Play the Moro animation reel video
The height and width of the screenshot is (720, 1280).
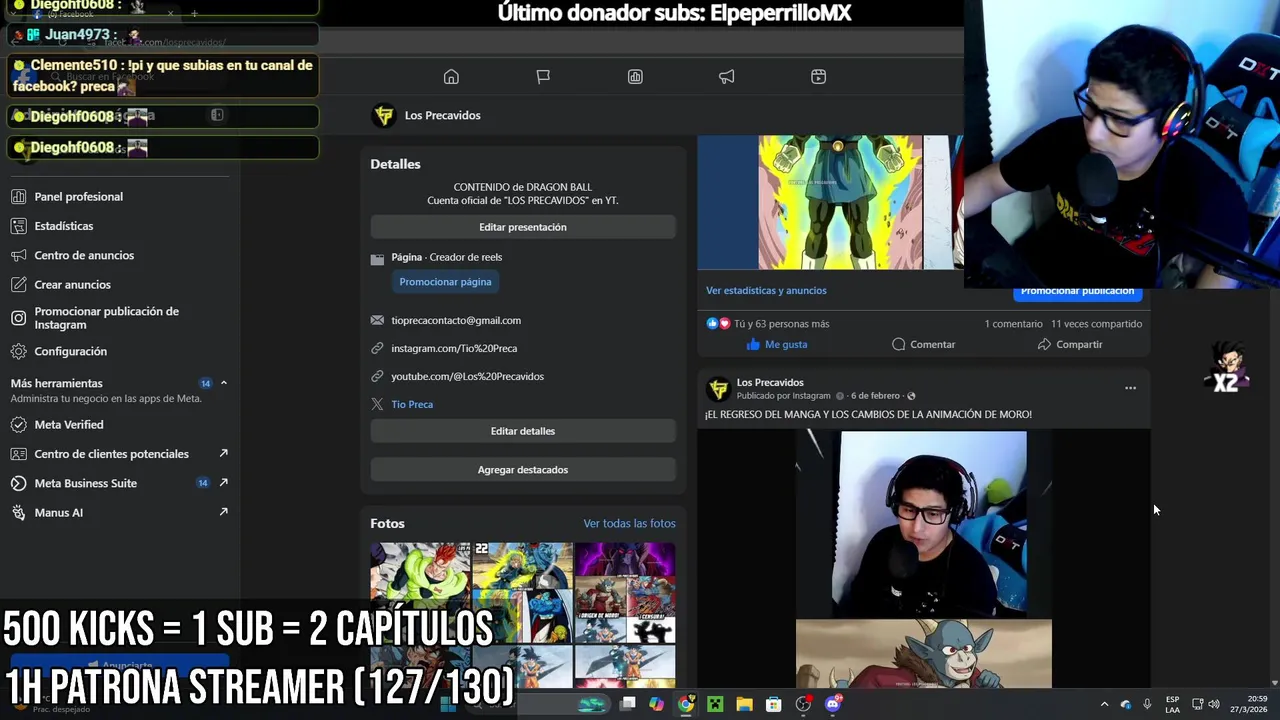(x=924, y=558)
